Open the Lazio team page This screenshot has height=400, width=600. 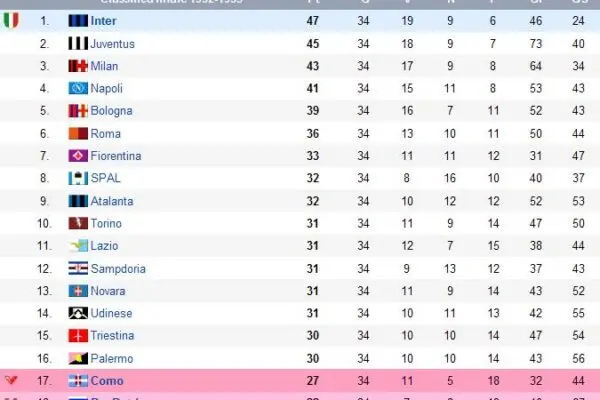pos(105,246)
